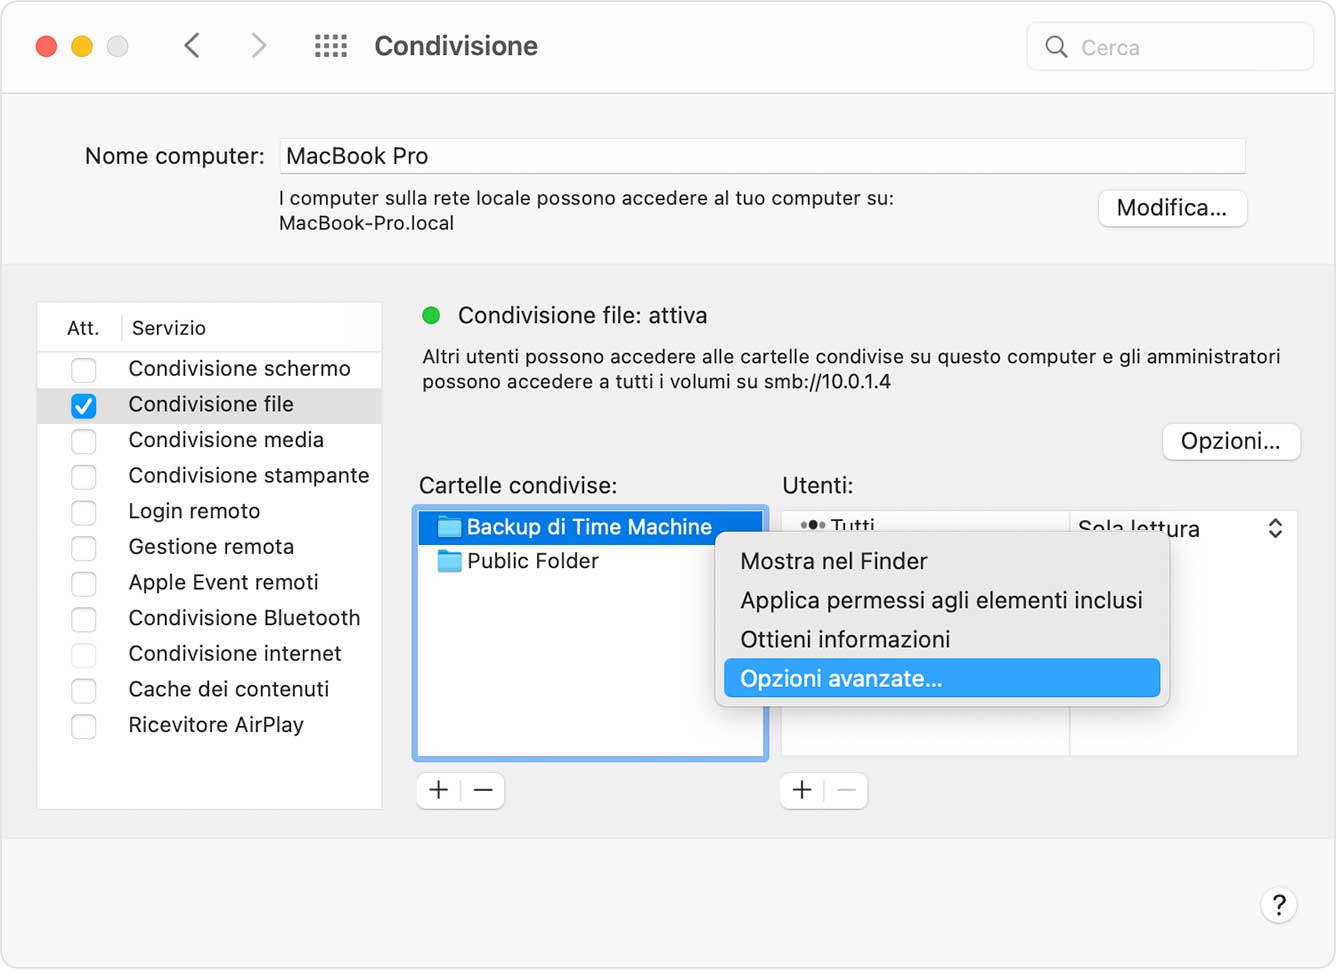The height and width of the screenshot is (970, 1336).
Task: Click the Public Folder folder icon
Action: tap(450, 561)
